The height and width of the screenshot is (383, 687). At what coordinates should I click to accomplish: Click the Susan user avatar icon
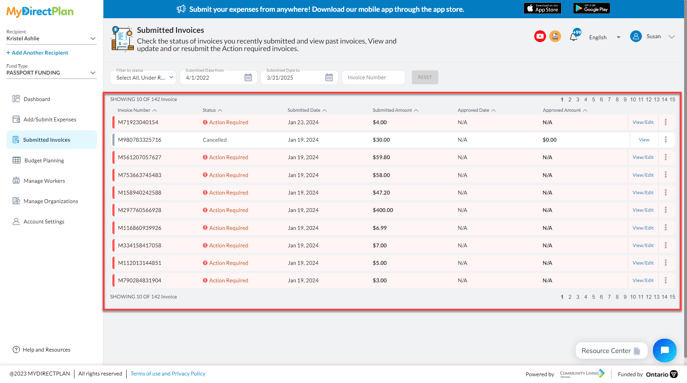pos(636,36)
